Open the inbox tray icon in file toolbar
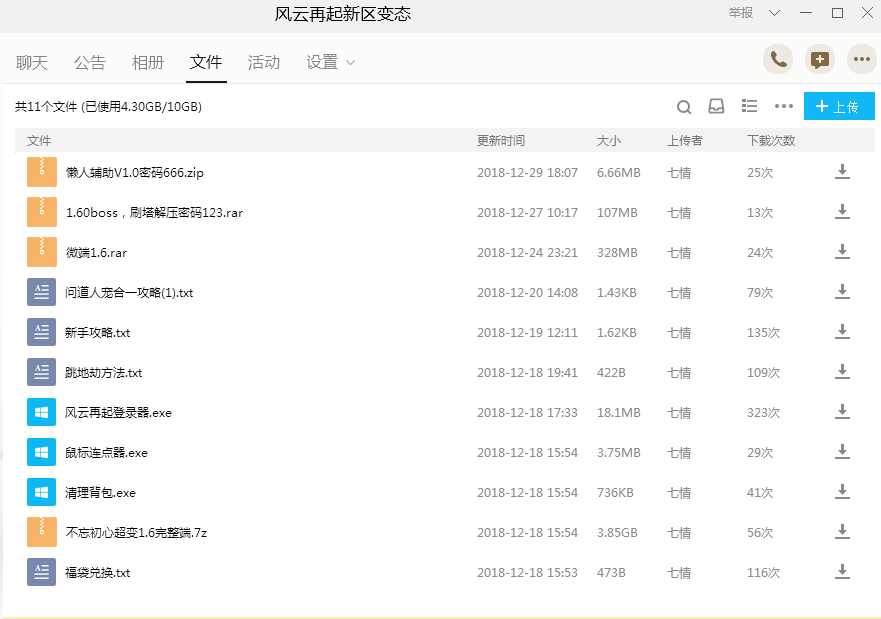The height and width of the screenshot is (619, 881). coord(716,107)
